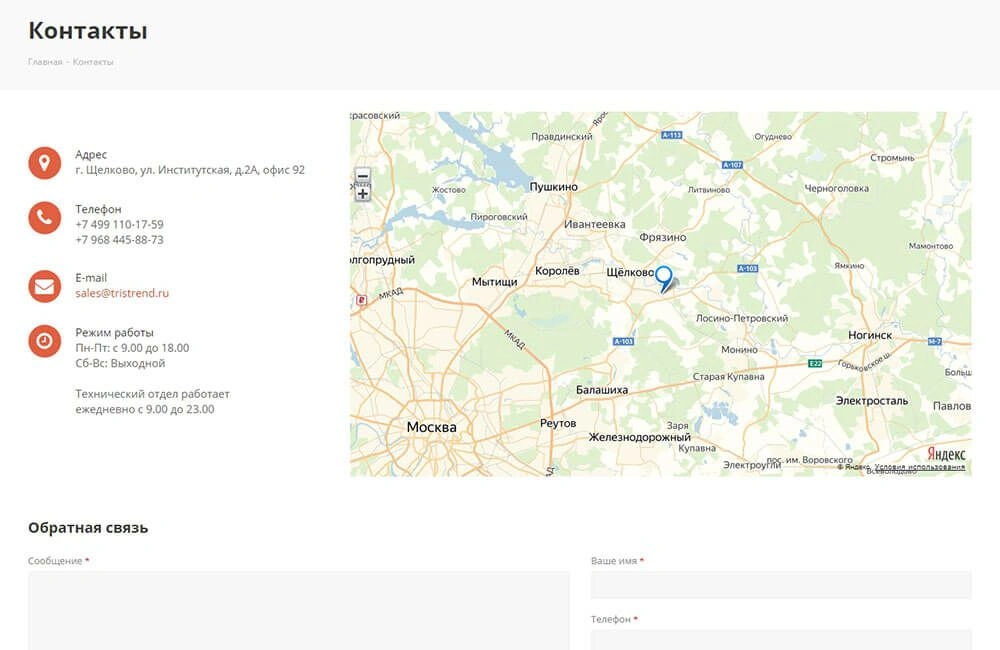Focus the Ваше имя input field

[780, 585]
